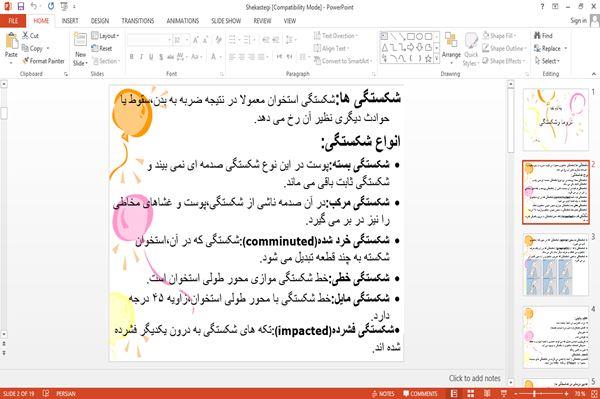Open the FILE tab
Viewport: 600px width, 399px height.
tap(13, 21)
